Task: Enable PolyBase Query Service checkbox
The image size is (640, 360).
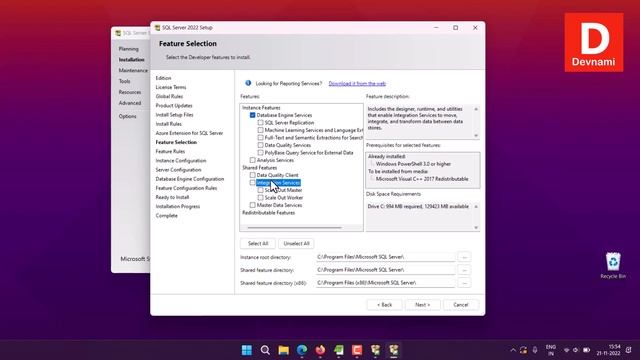Action: (260, 153)
